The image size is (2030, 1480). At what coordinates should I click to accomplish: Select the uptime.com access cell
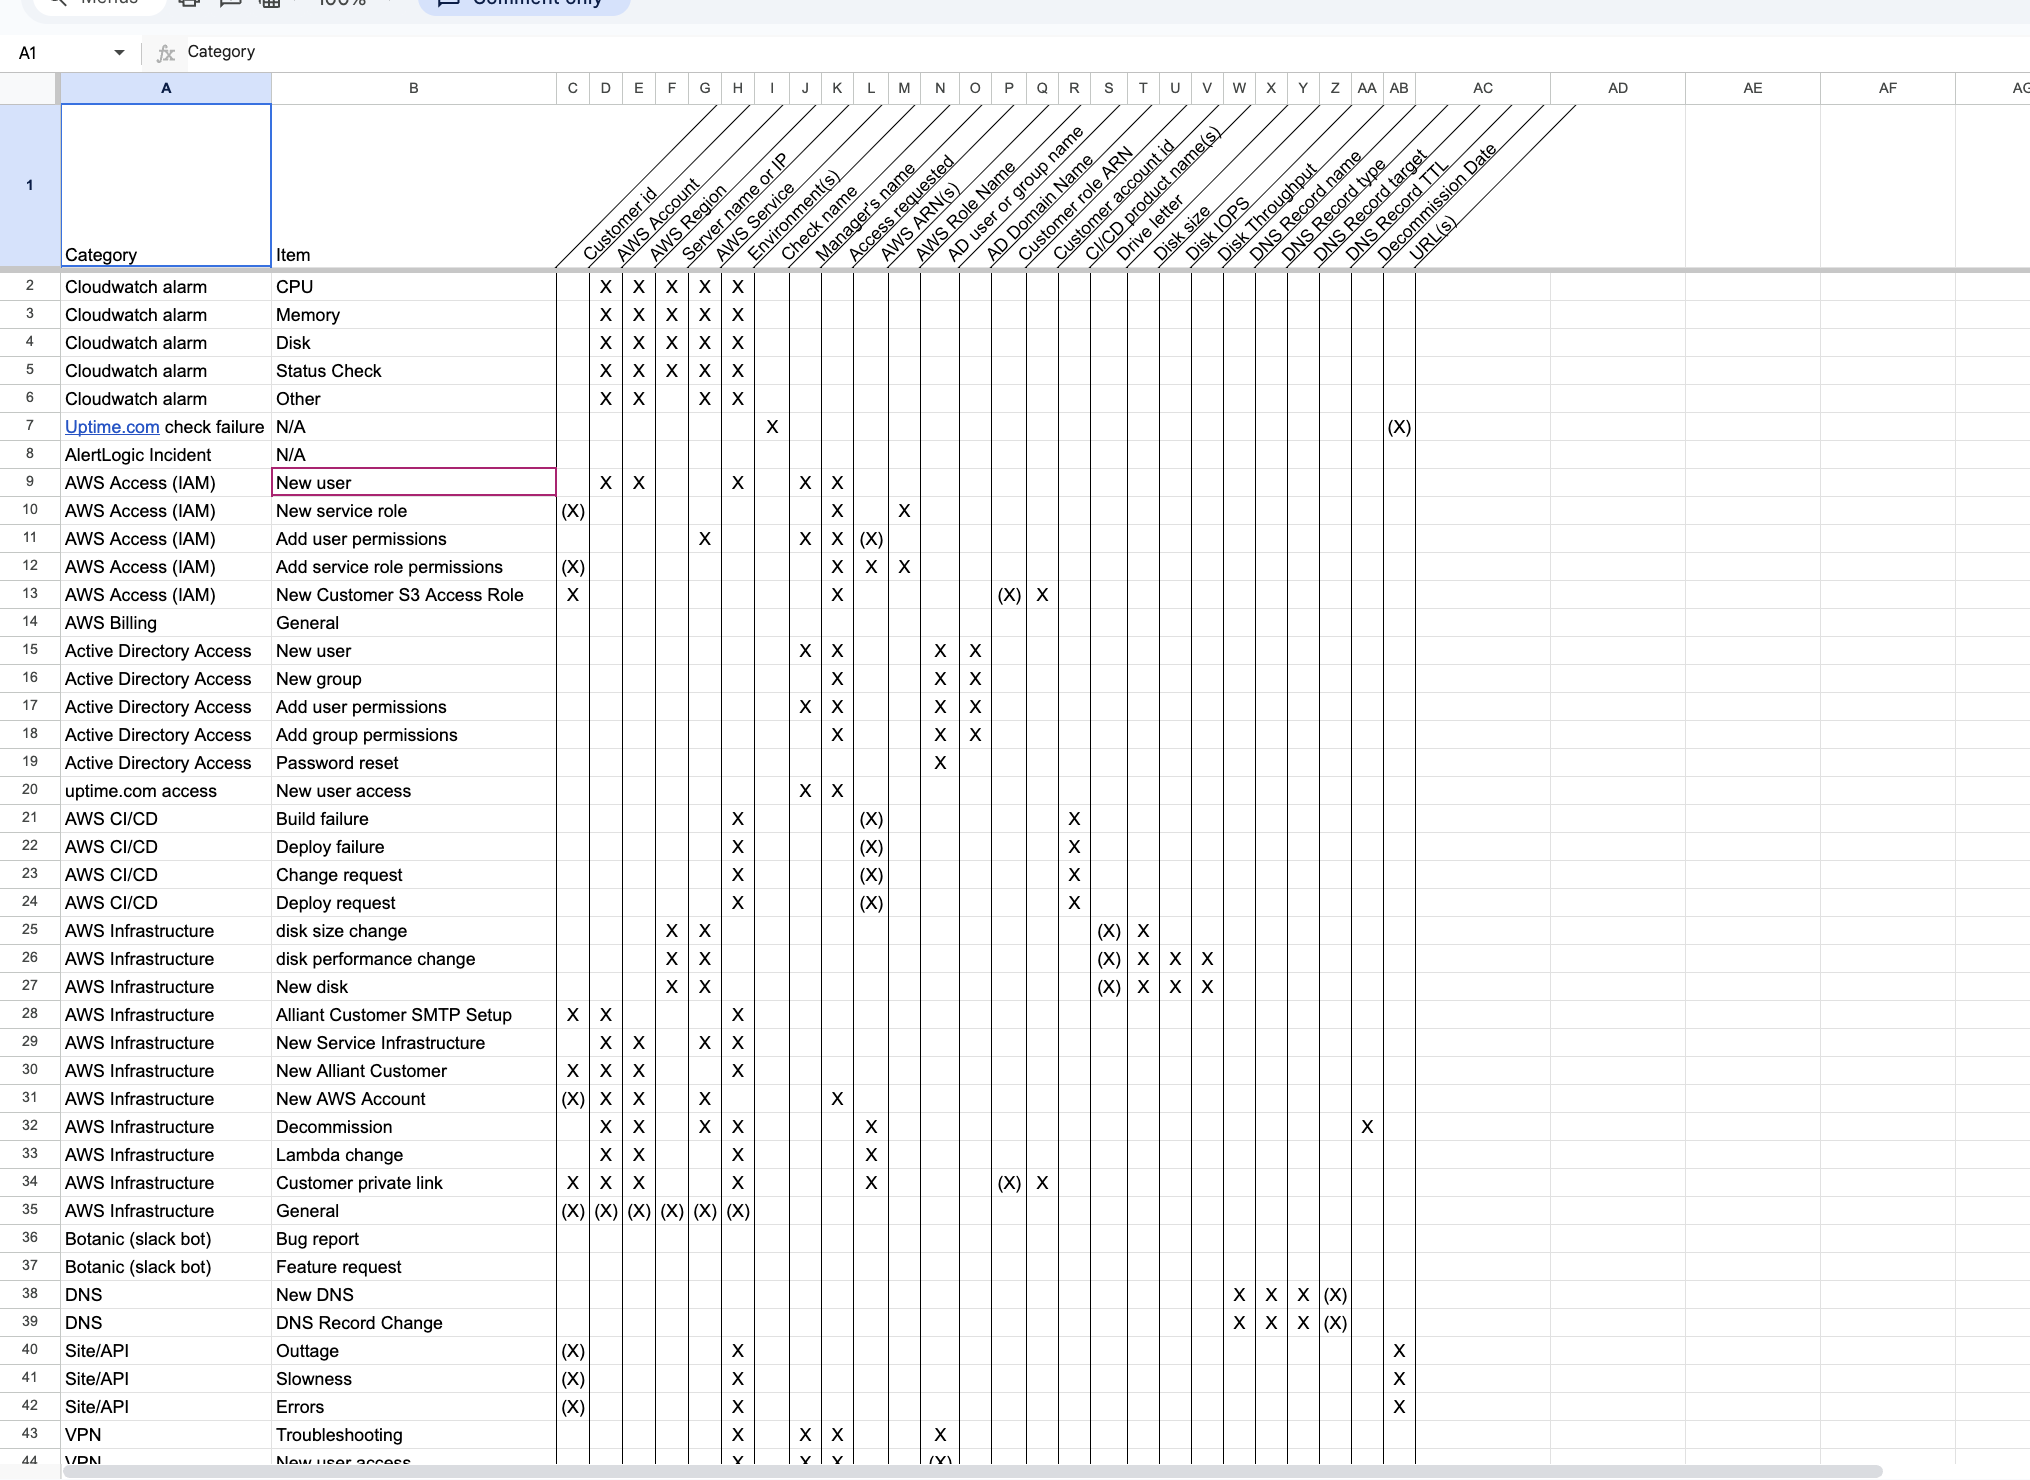click(166, 791)
